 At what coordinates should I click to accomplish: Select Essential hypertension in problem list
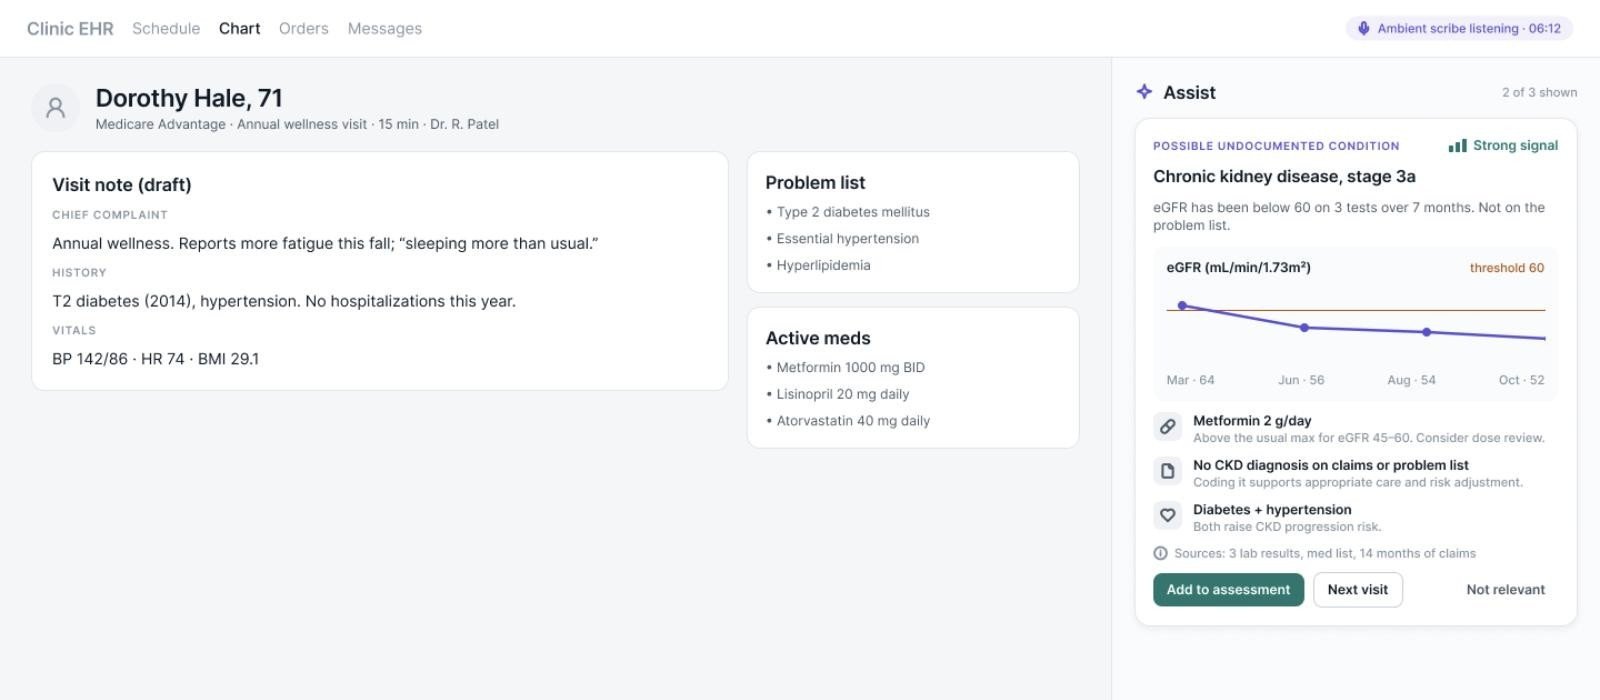click(842, 239)
